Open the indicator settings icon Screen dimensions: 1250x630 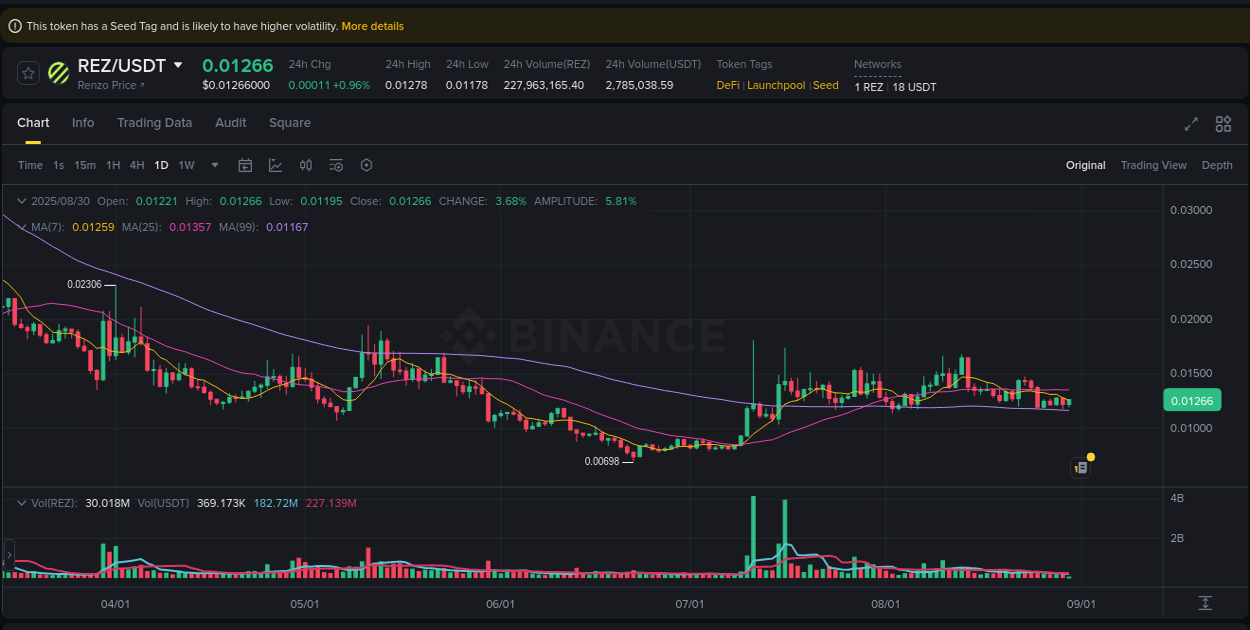(336, 165)
